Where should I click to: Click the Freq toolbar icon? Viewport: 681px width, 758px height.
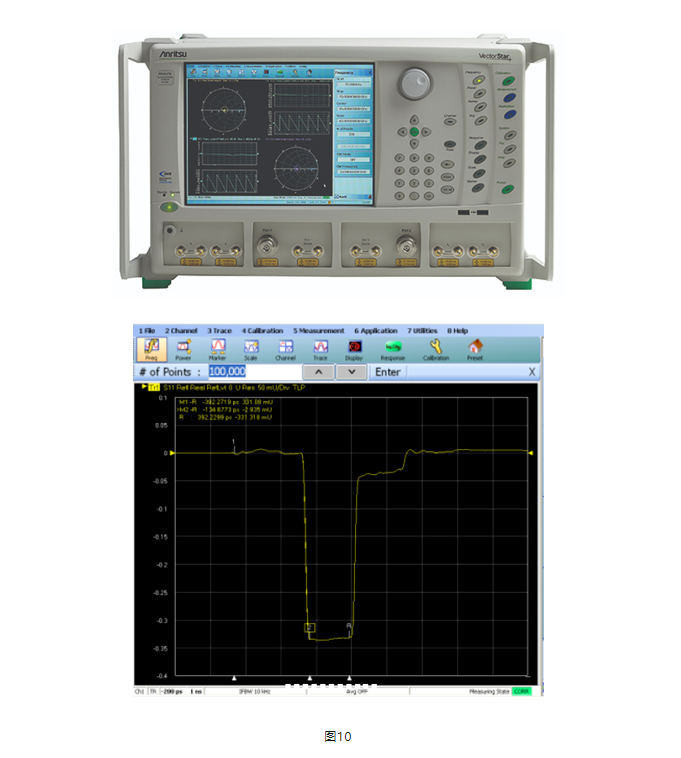pyautogui.click(x=153, y=347)
